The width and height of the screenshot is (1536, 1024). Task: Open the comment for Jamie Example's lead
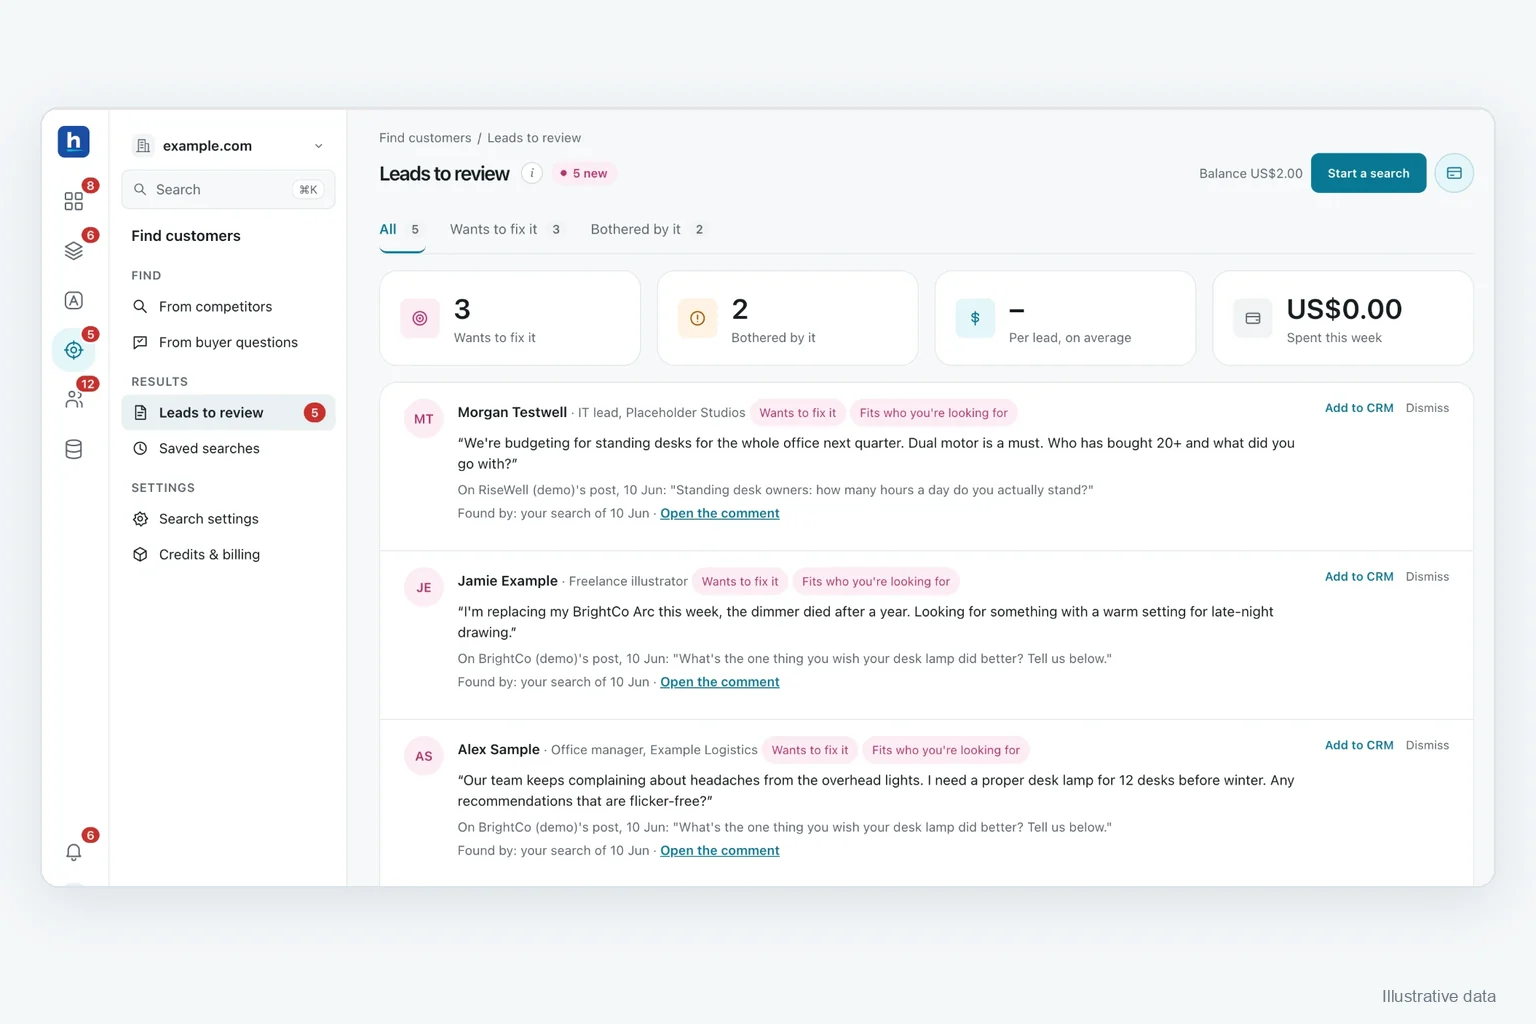pyautogui.click(x=720, y=682)
